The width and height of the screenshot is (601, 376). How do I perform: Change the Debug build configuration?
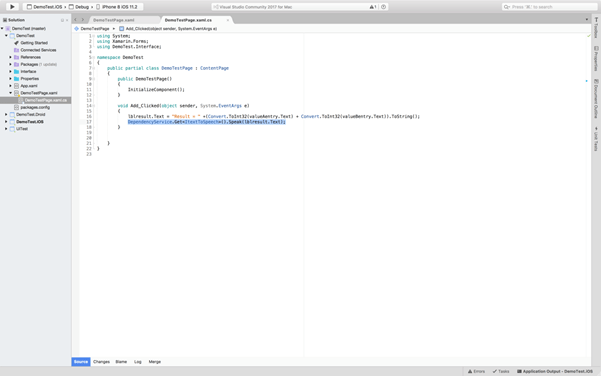[x=79, y=7]
